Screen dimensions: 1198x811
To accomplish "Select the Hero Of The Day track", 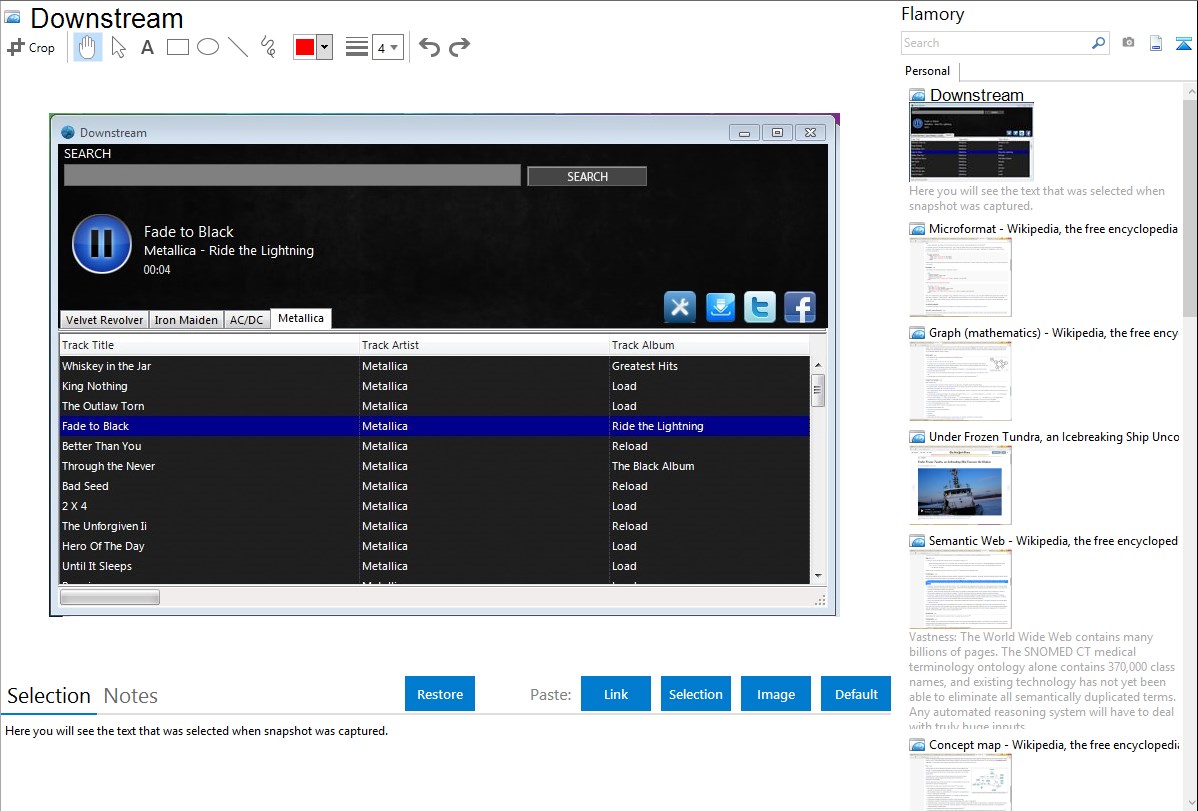I will pyautogui.click(x=434, y=546).
